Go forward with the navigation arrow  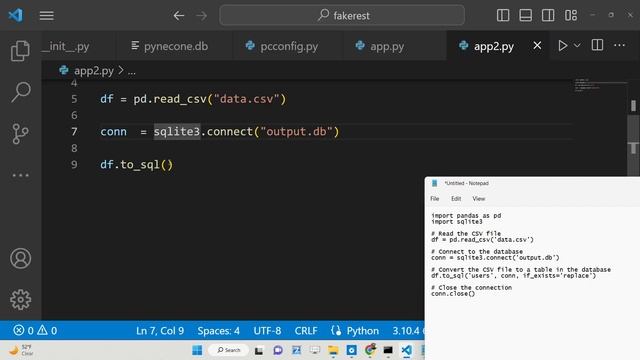click(x=202, y=16)
